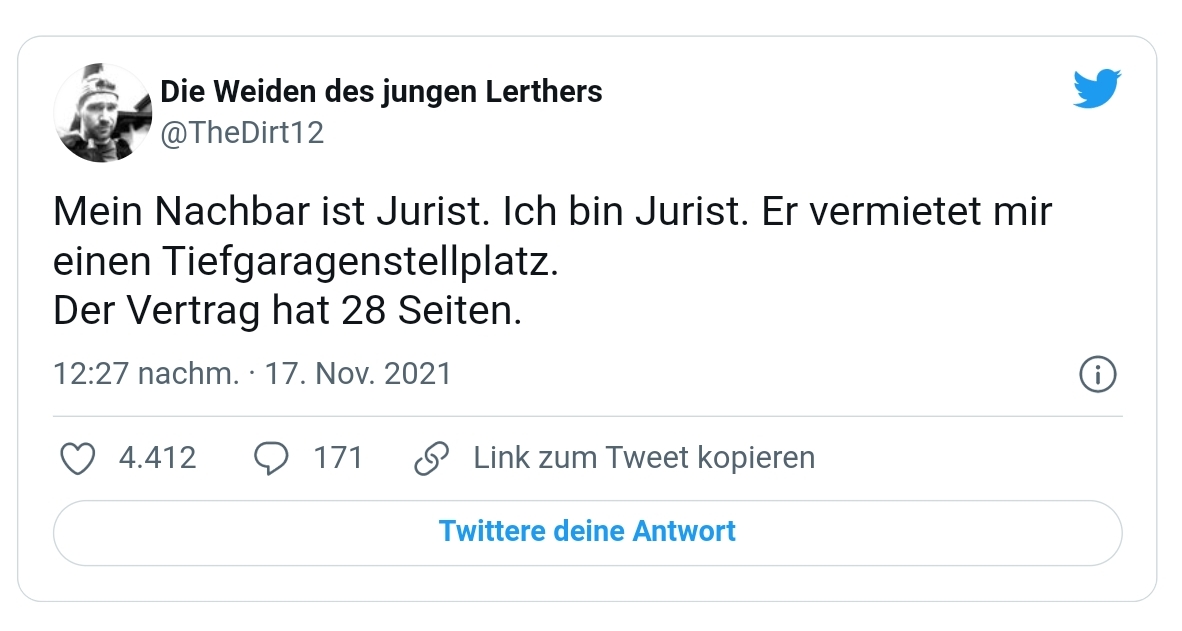Open the info circle icon
This screenshot has width=1182, height=631.
[x=1098, y=375]
